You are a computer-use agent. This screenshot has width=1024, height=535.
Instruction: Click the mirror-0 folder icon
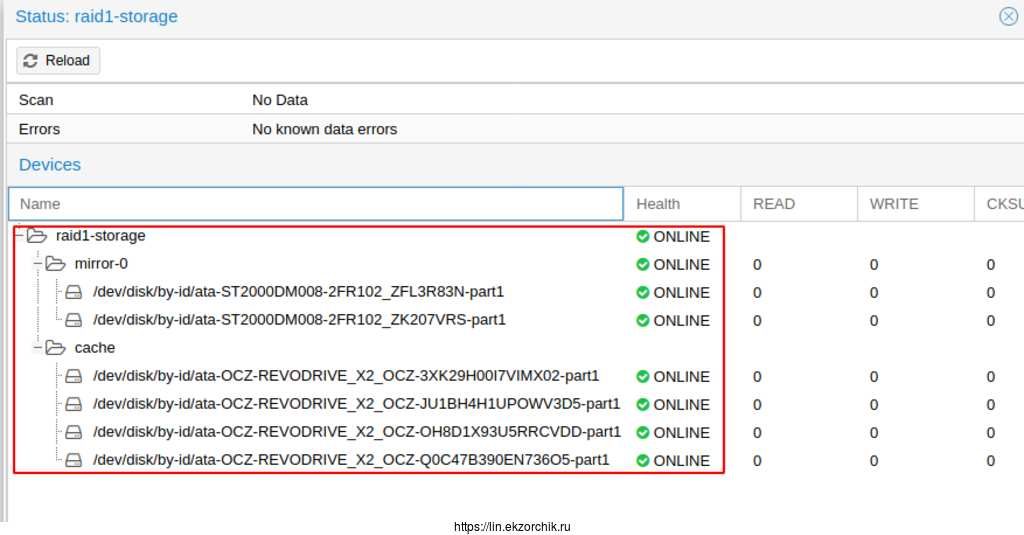tap(55, 264)
